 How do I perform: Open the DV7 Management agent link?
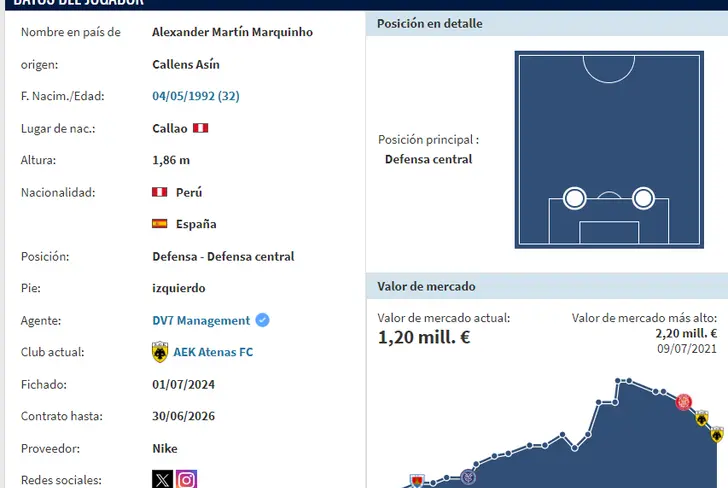[201, 320]
